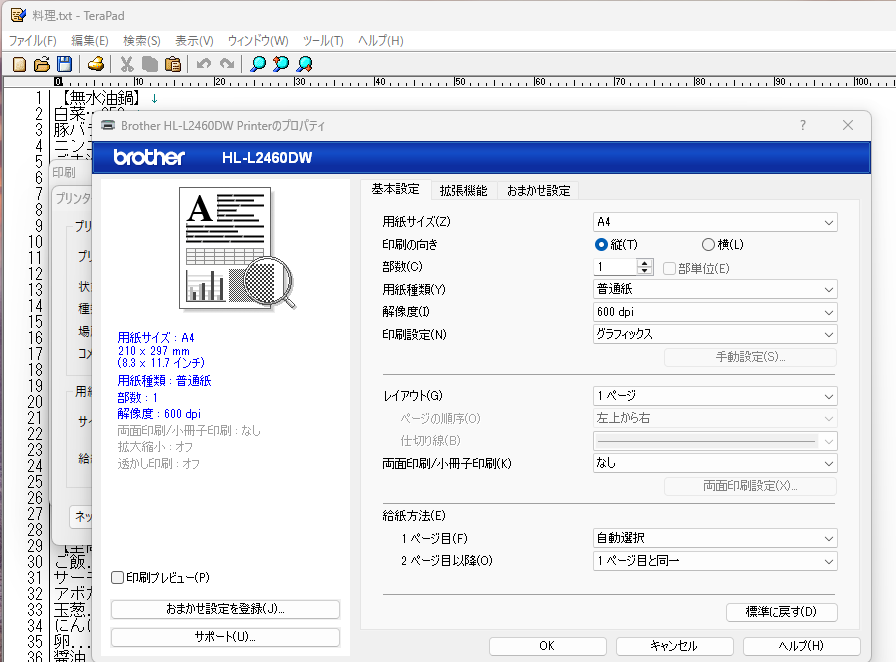Click the blue text 部数 : 1
Viewport: 896px width, 662px height.
click(138, 398)
